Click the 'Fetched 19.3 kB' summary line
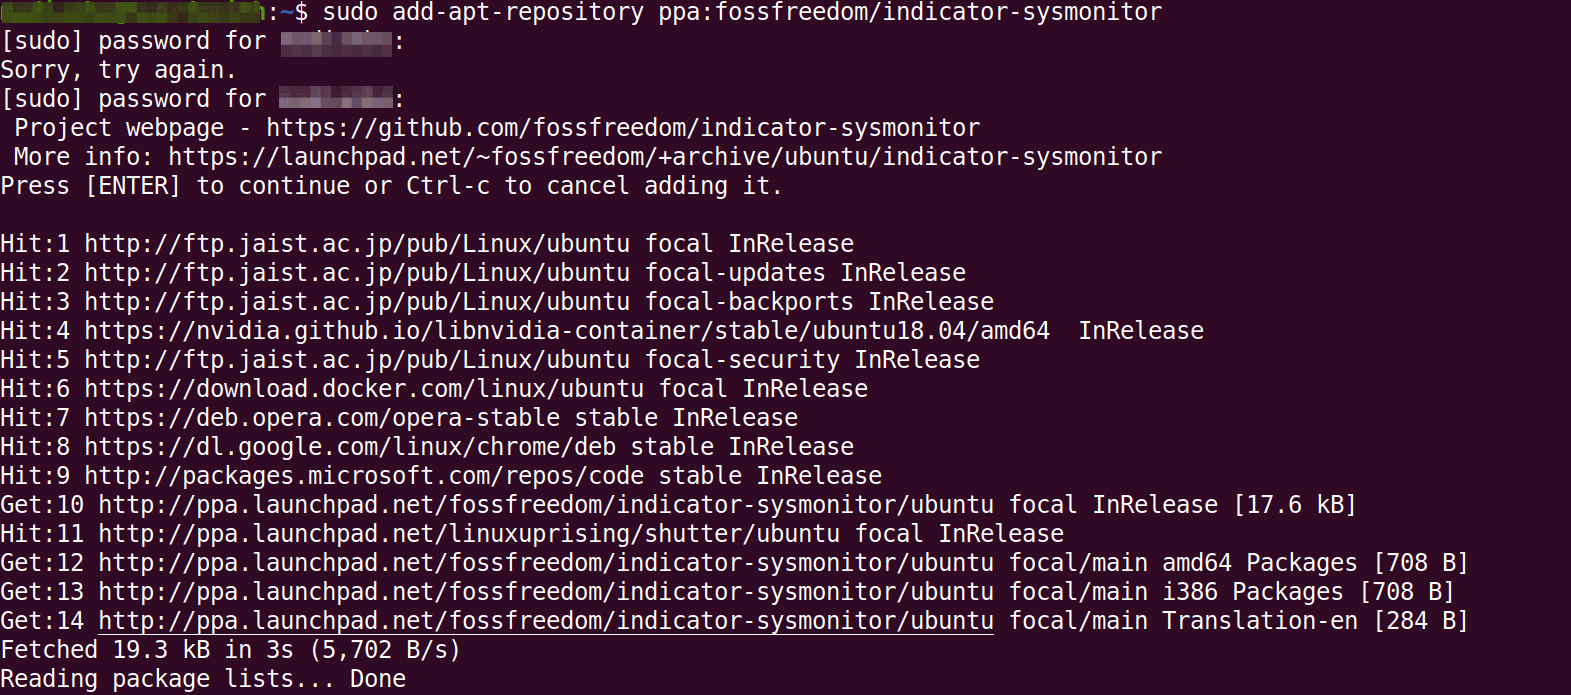 230,650
